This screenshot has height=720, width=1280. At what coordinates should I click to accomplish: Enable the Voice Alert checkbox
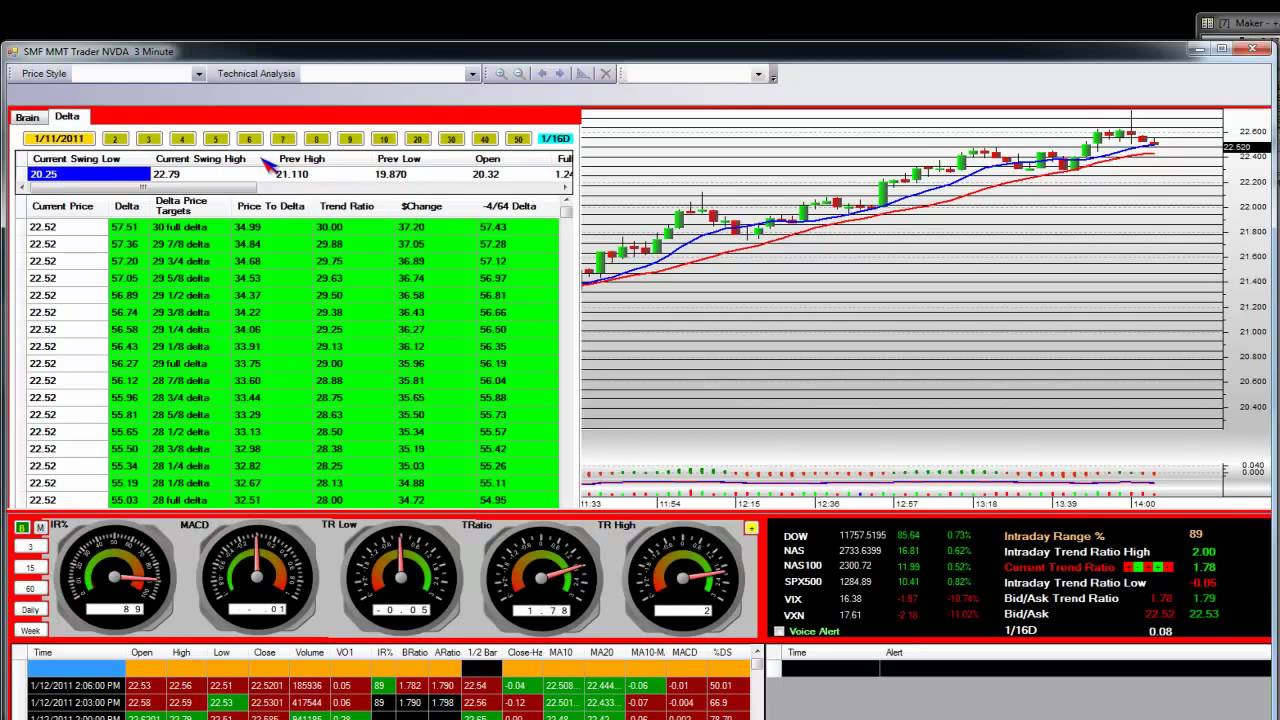click(x=779, y=631)
